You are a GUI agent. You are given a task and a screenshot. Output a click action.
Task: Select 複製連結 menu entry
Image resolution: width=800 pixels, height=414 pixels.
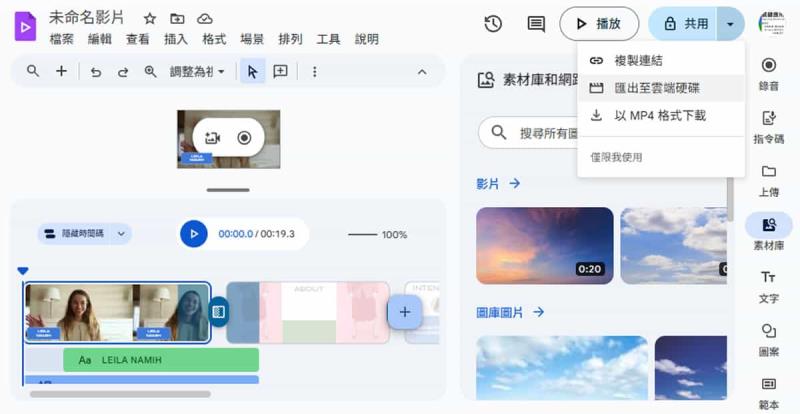pos(661,61)
